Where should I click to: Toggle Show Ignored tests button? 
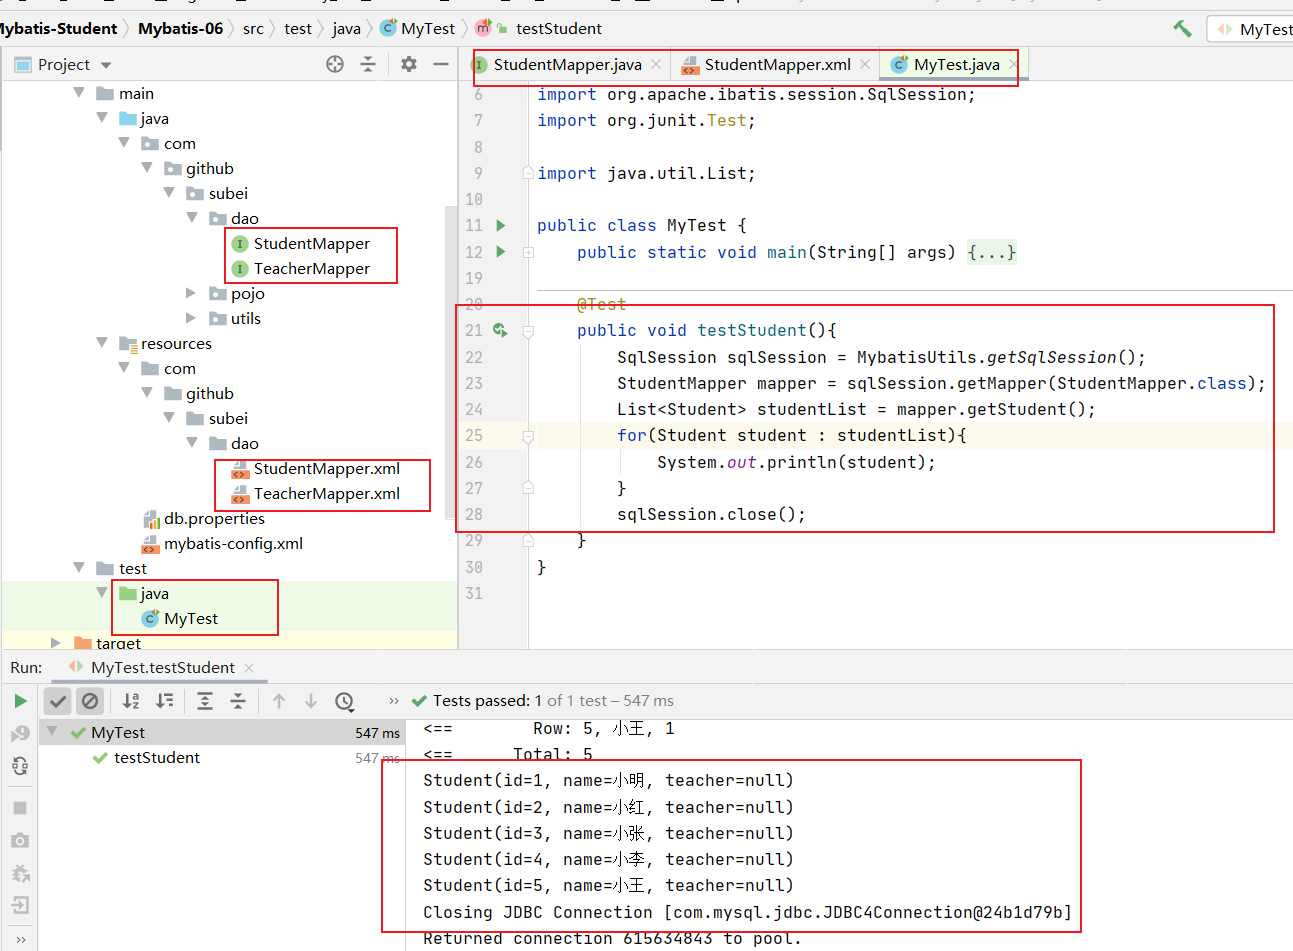pyautogui.click(x=90, y=701)
